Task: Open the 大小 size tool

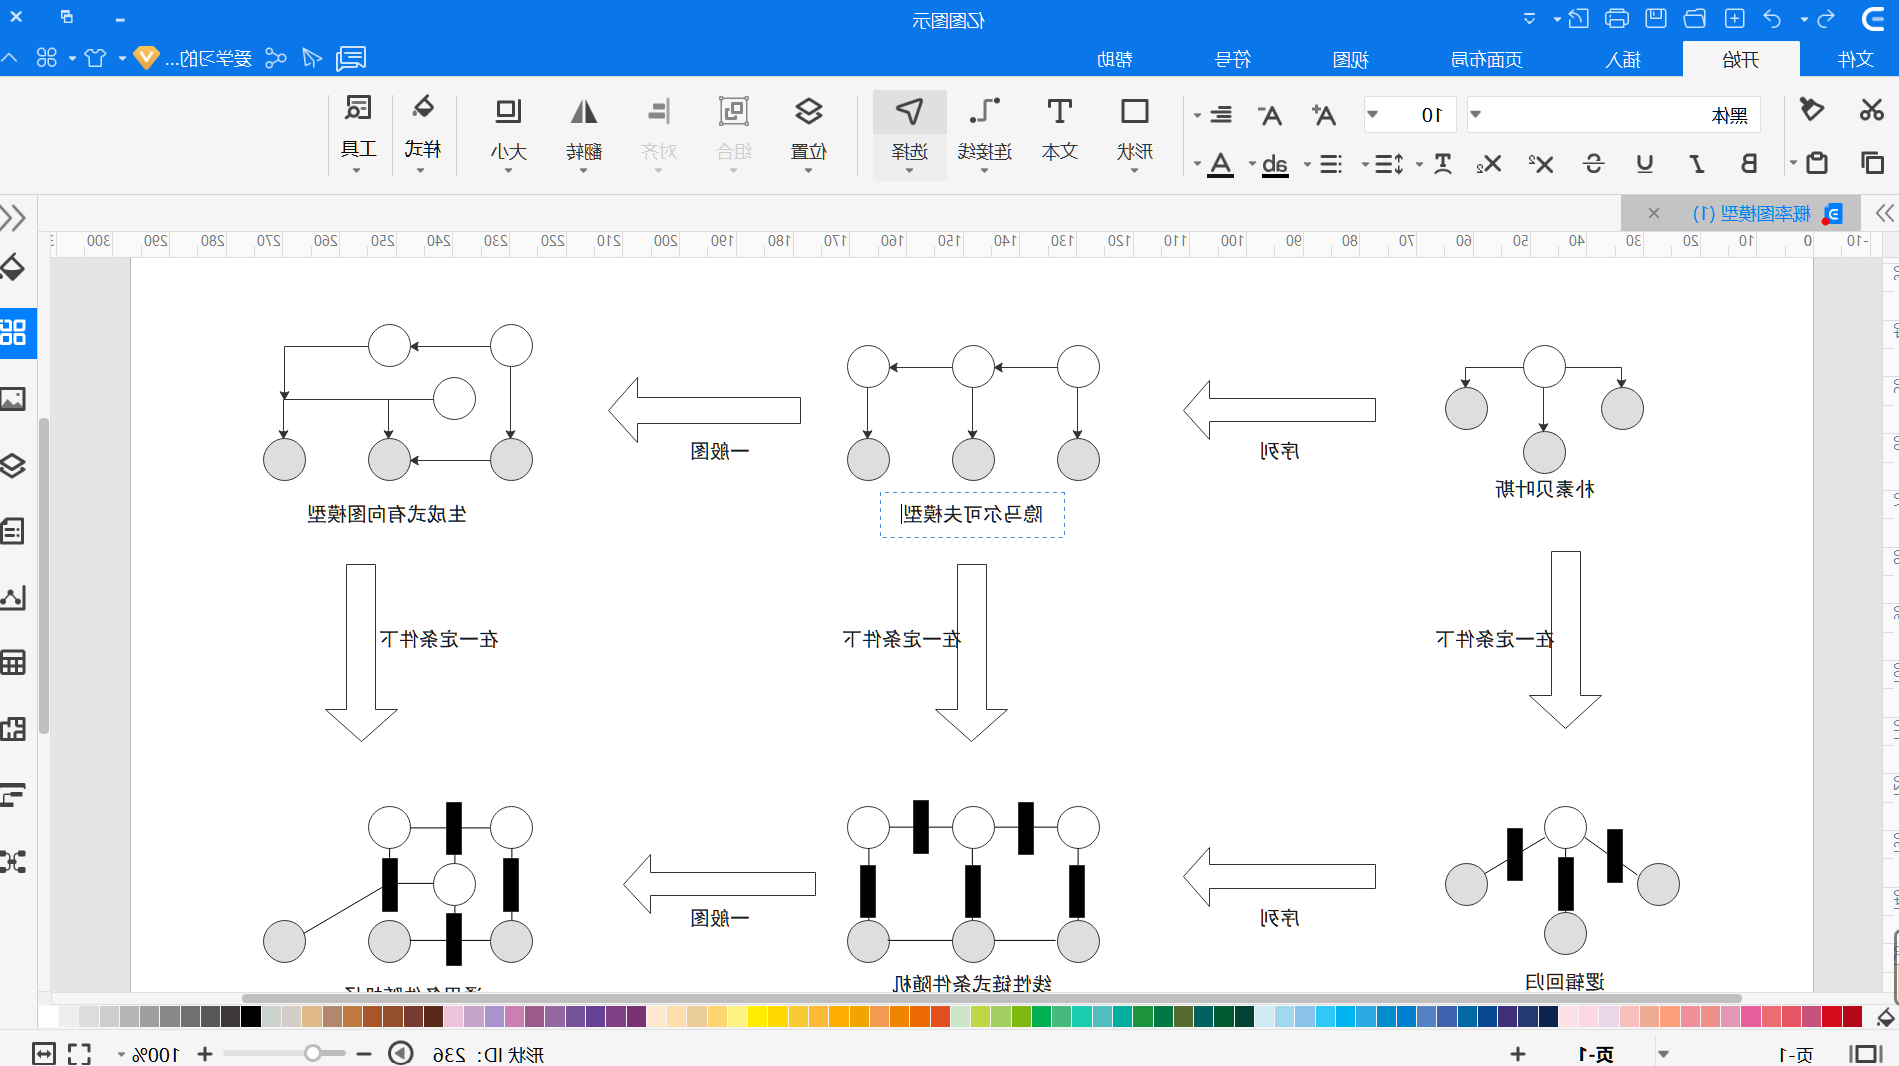Action: tap(508, 128)
